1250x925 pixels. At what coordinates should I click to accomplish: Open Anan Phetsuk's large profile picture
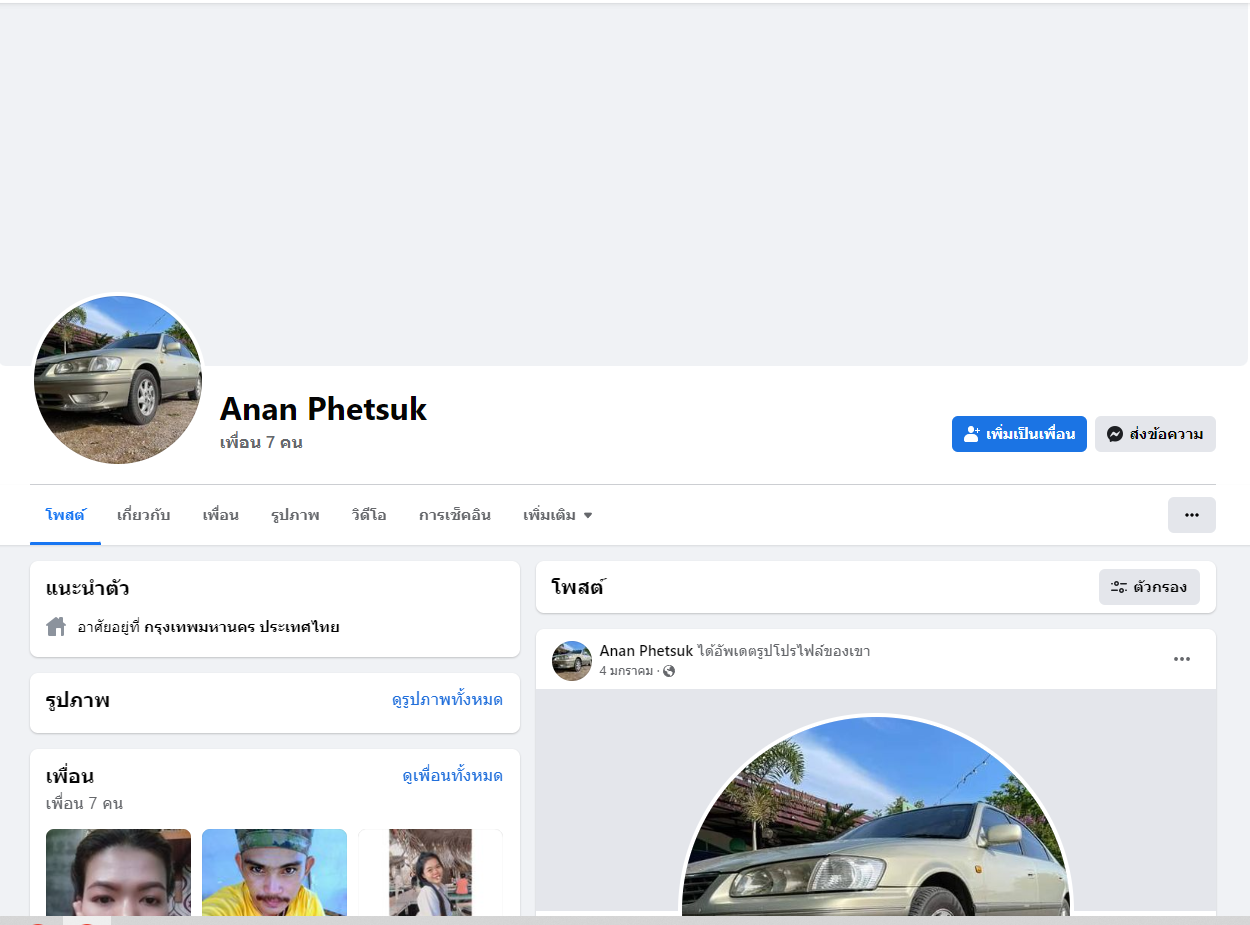point(118,379)
